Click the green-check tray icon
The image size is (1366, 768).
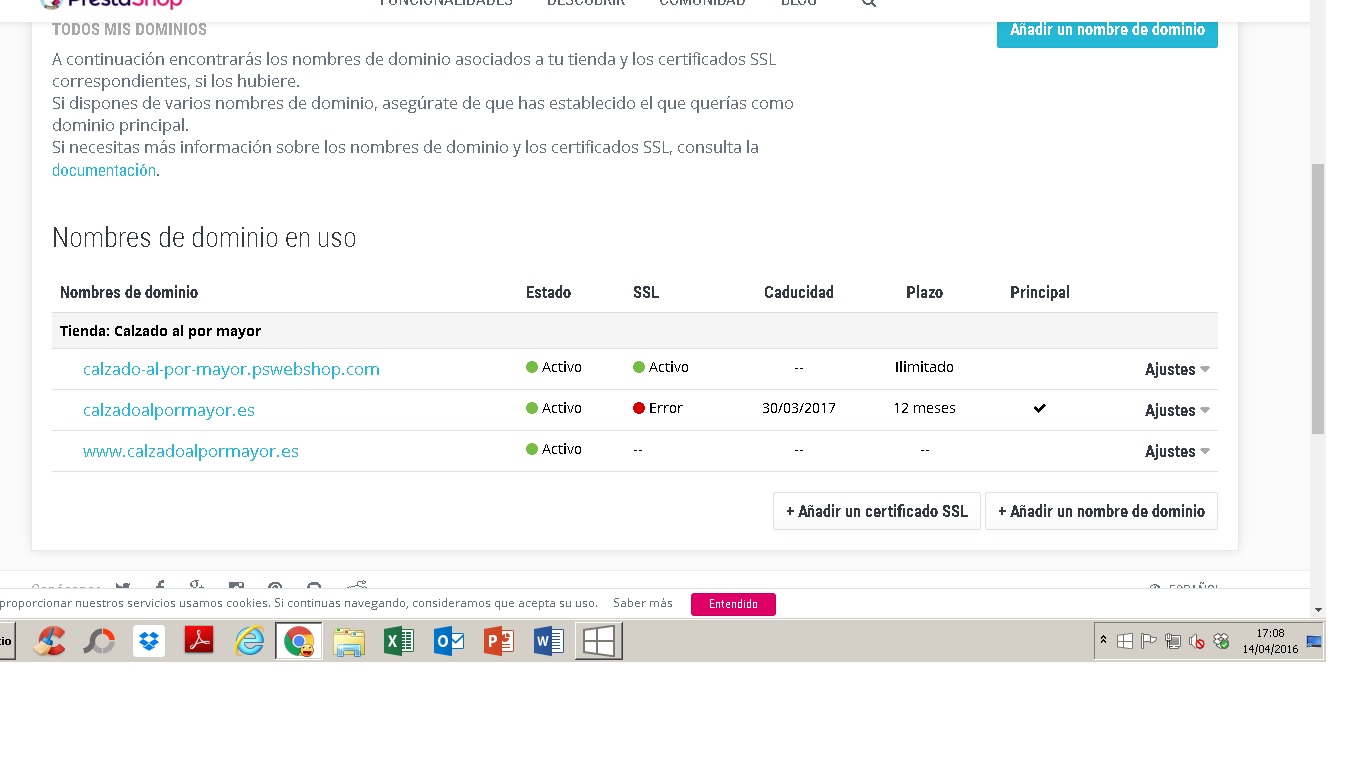click(1221, 641)
